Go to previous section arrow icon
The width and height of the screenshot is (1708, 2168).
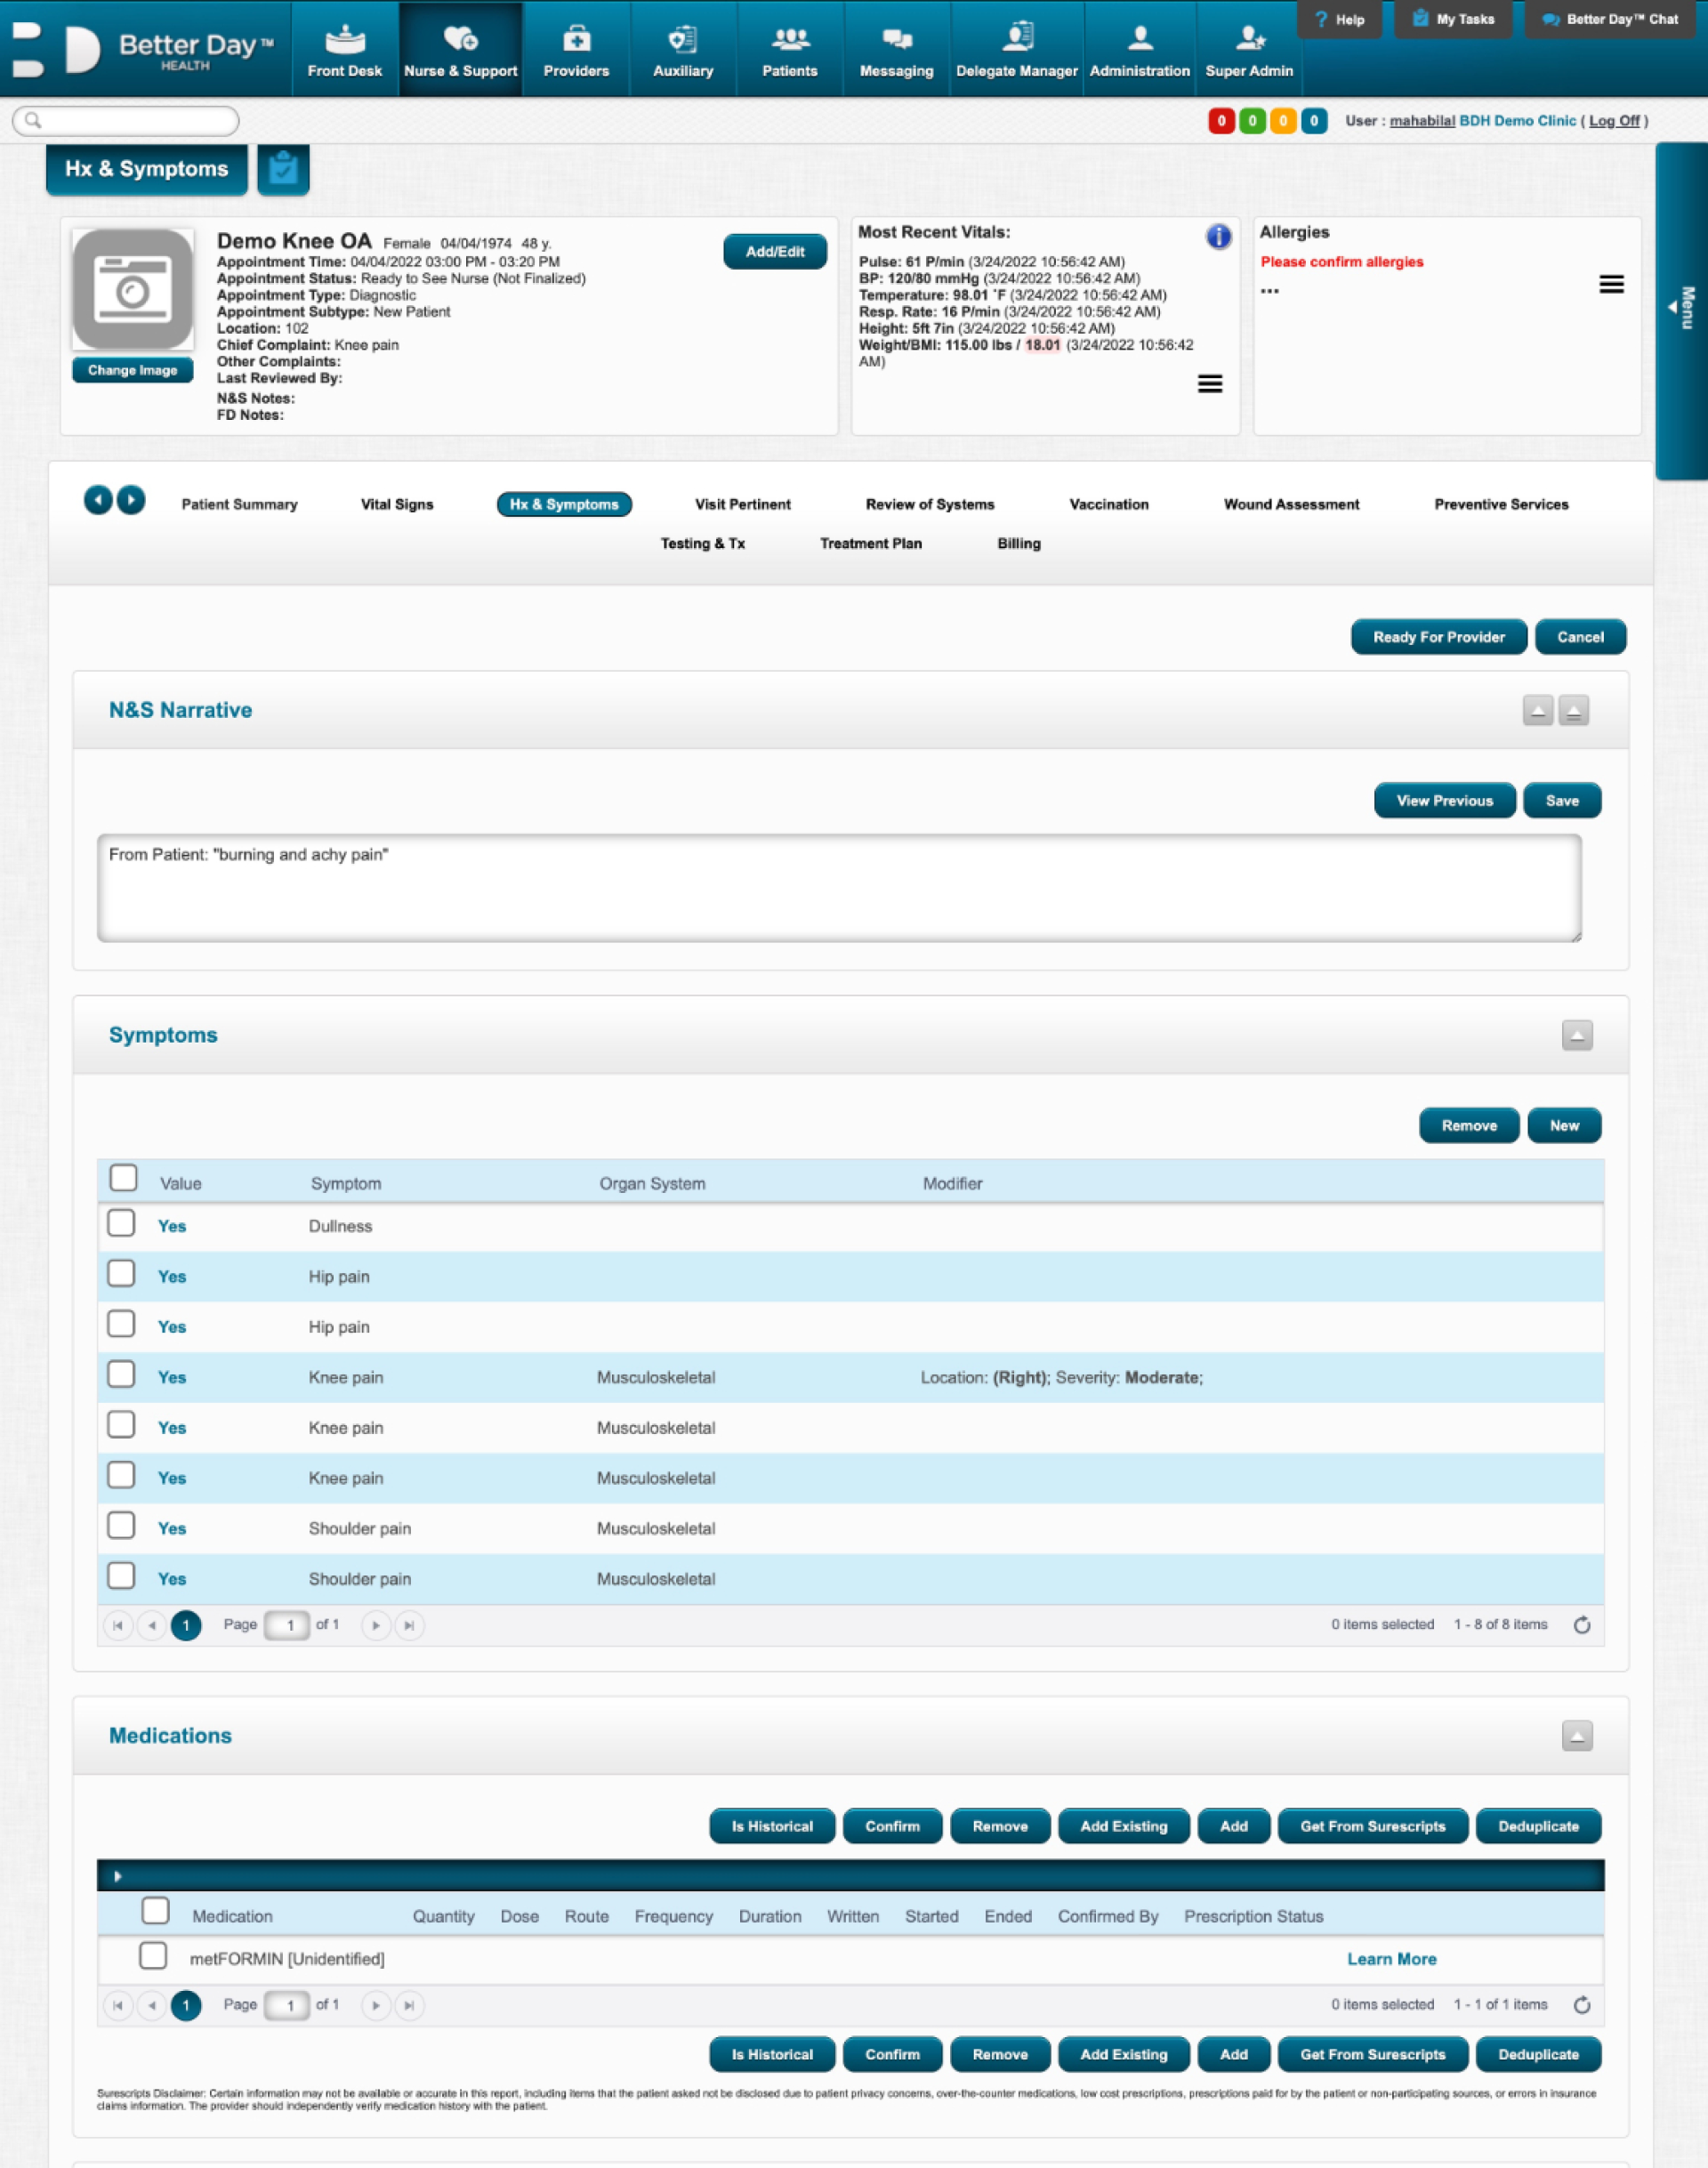(98, 500)
